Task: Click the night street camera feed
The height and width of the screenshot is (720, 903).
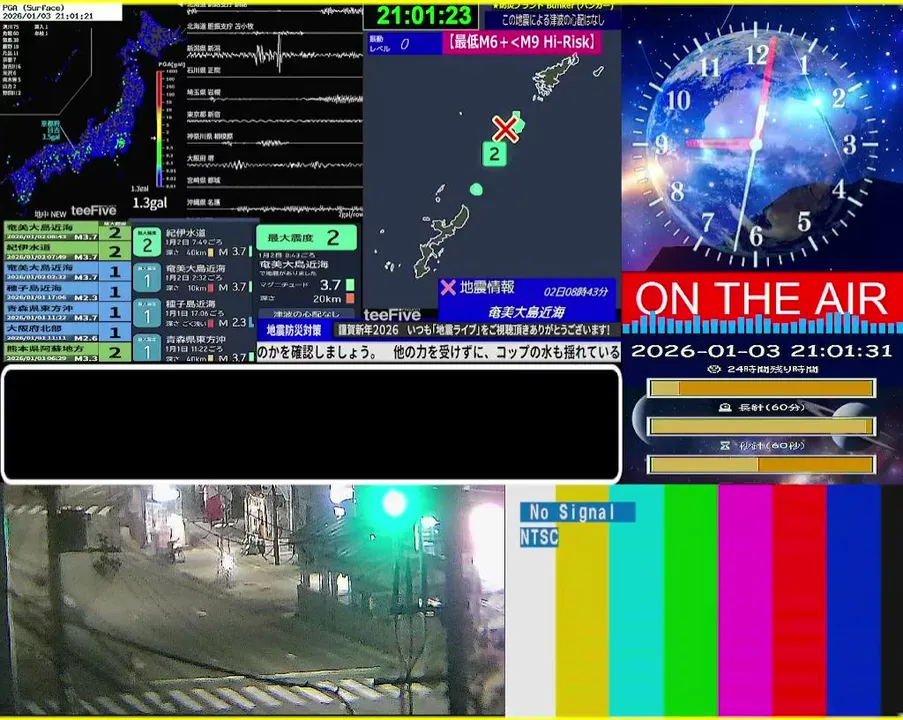Action: click(x=253, y=600)
